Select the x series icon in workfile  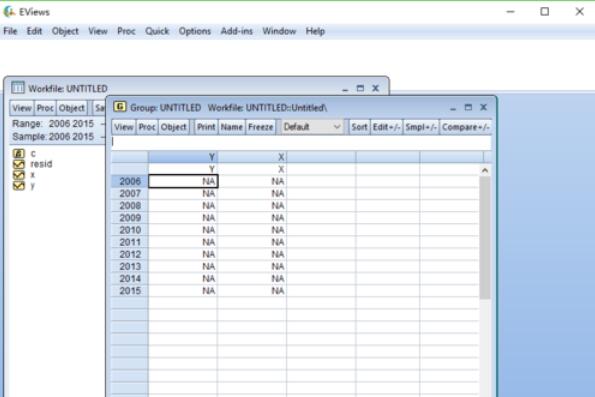click(19, 175)
